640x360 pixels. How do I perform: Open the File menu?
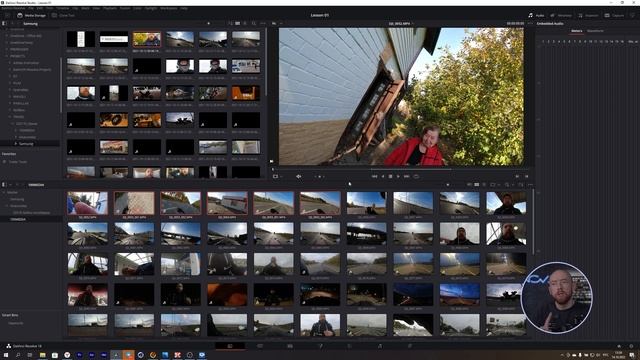[31, 8]
